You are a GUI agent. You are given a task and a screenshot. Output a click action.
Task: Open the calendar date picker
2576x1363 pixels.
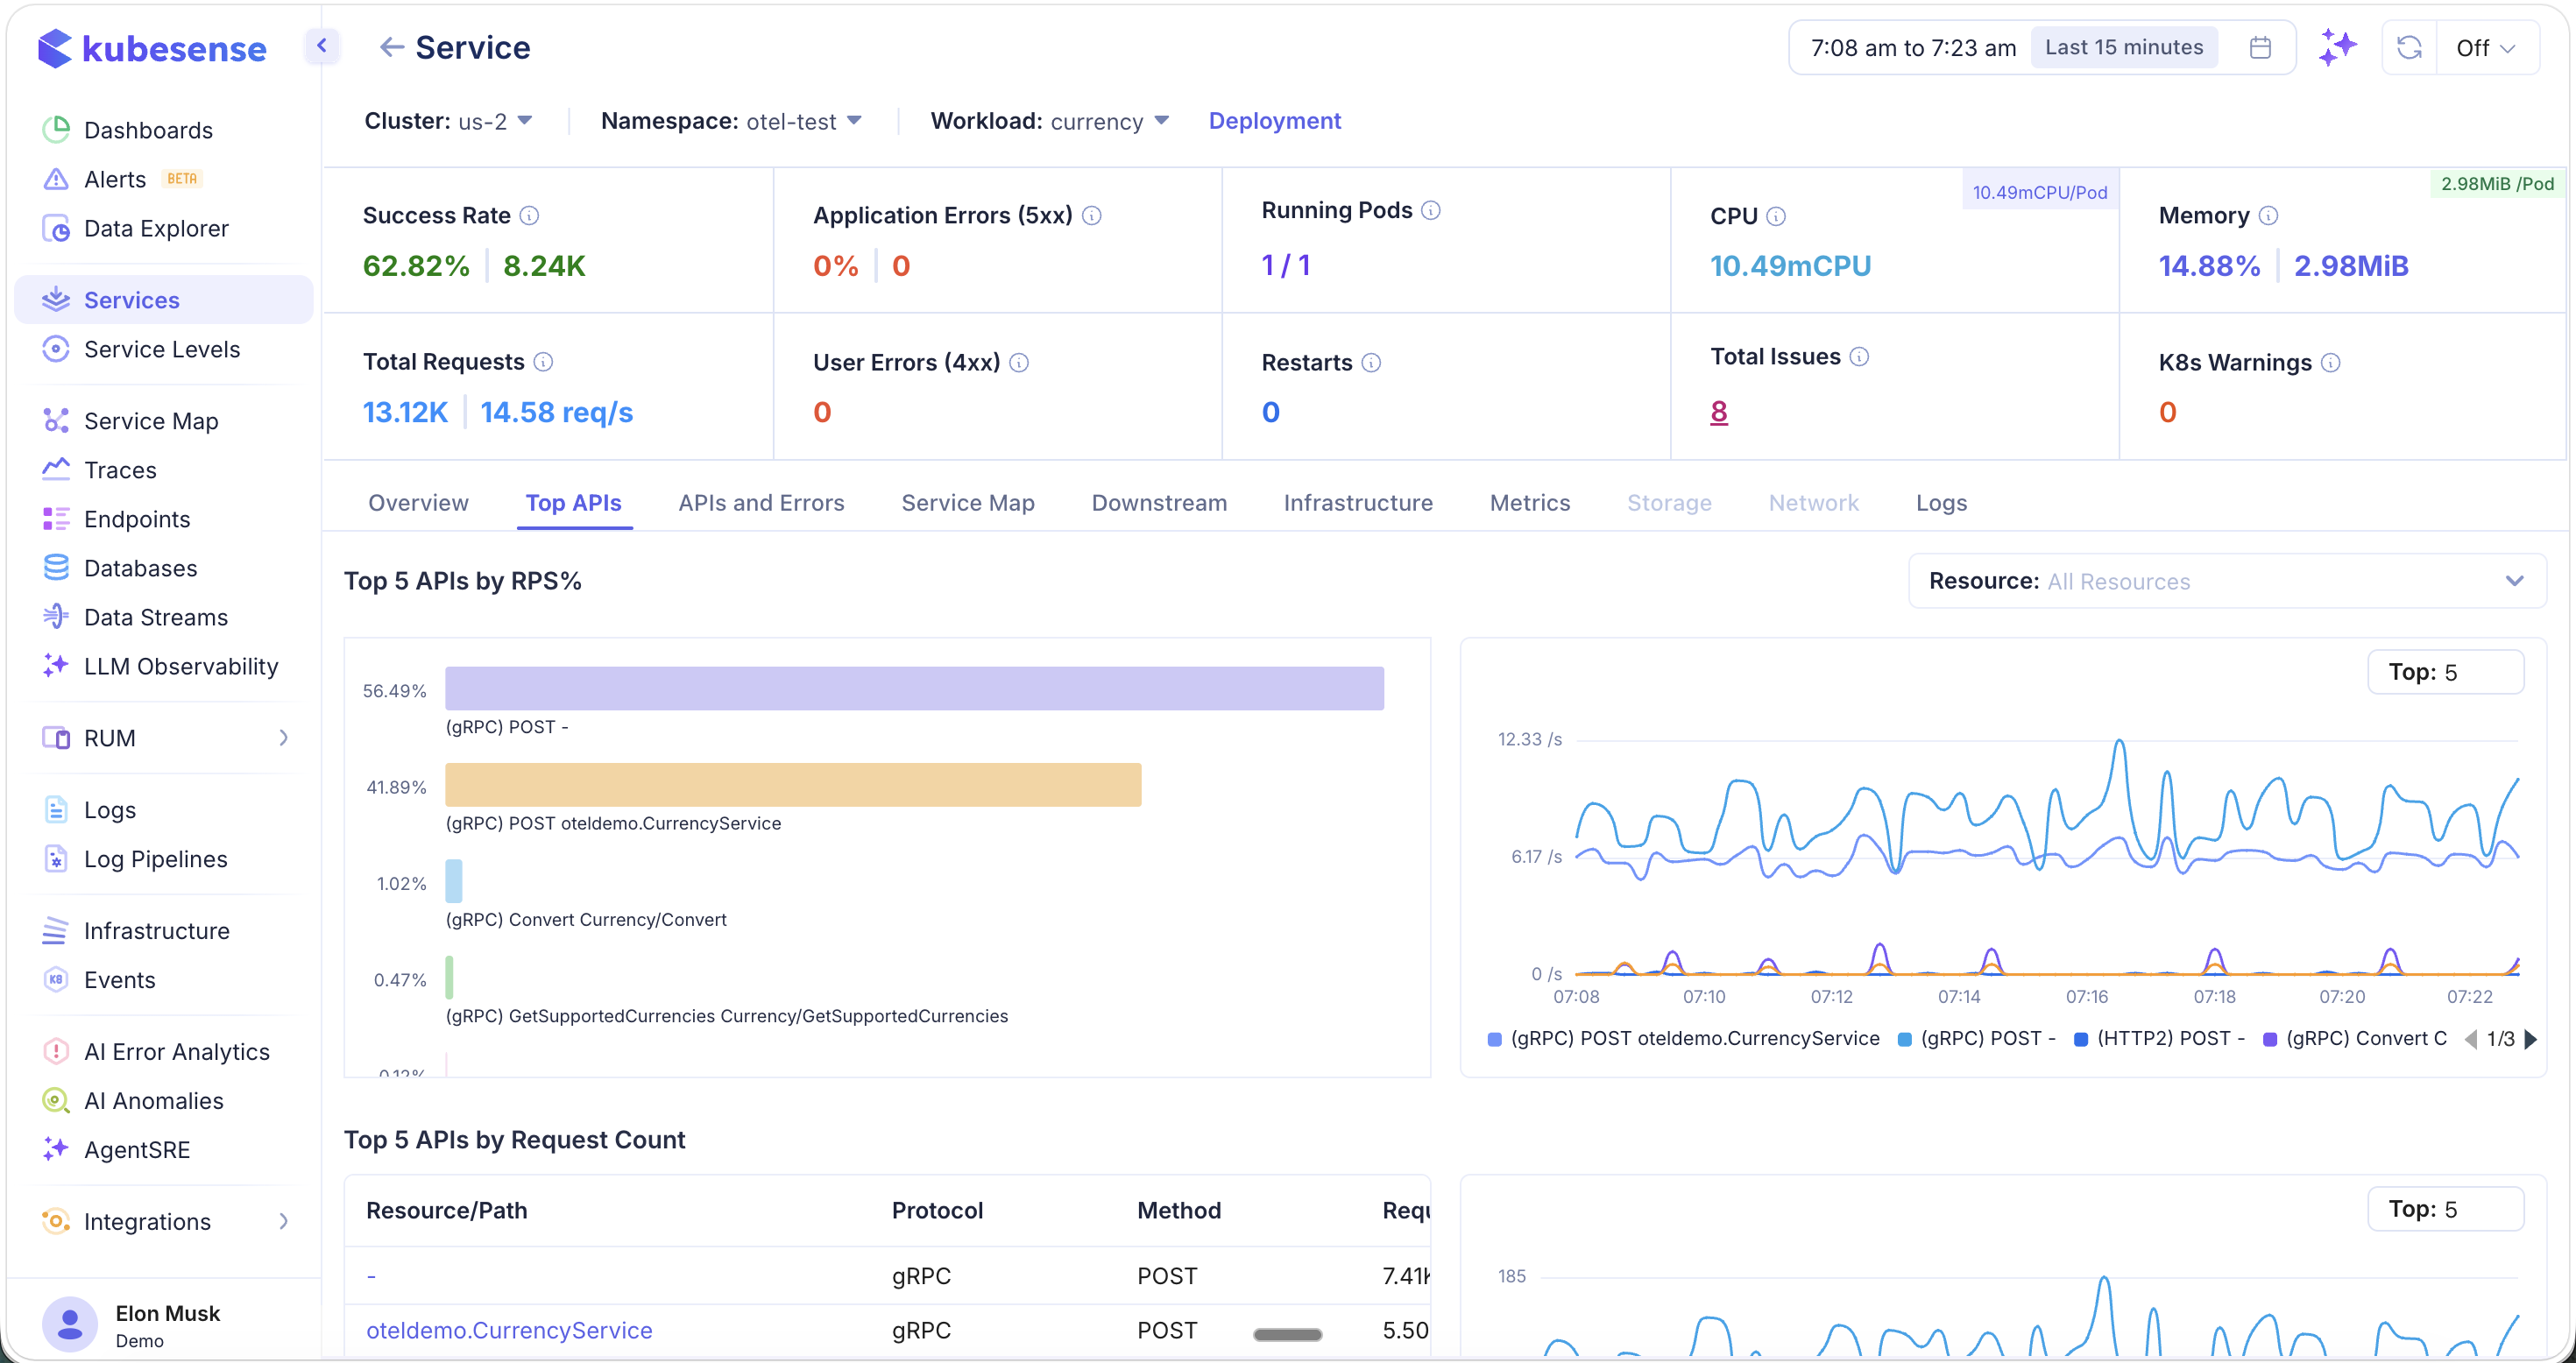(2260, 46)
